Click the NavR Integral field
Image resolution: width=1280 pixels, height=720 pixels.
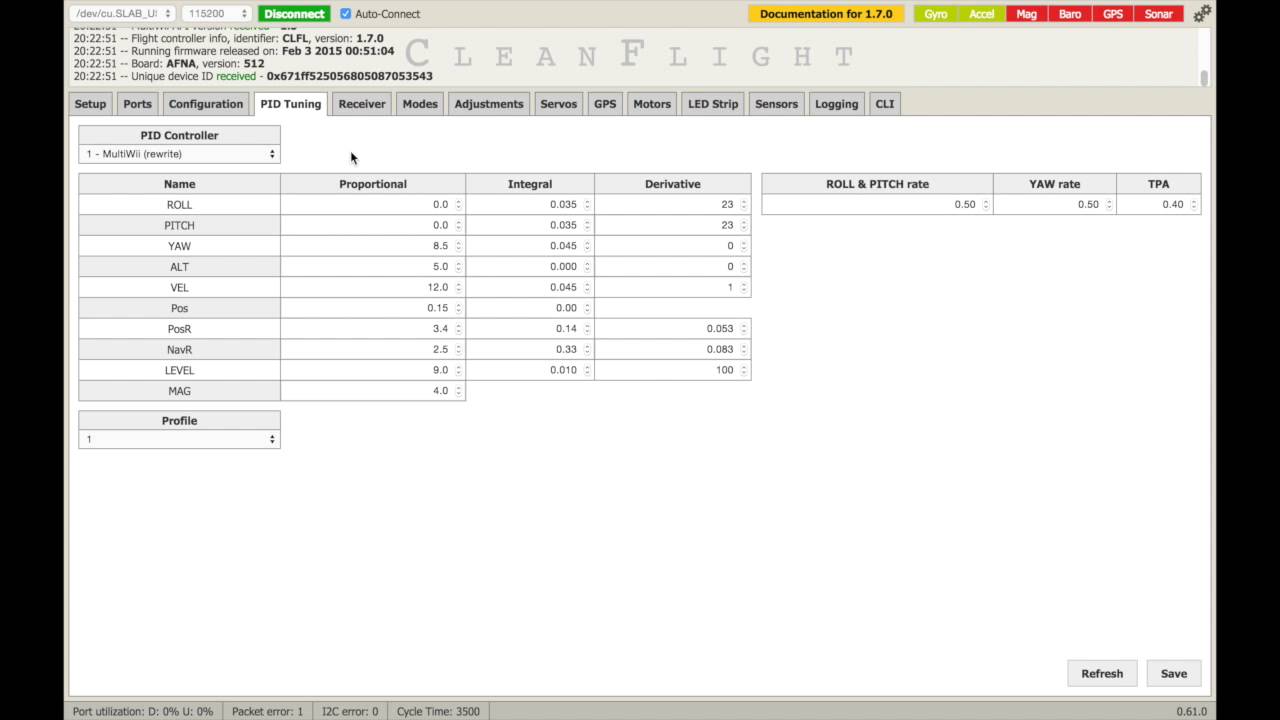530,349
